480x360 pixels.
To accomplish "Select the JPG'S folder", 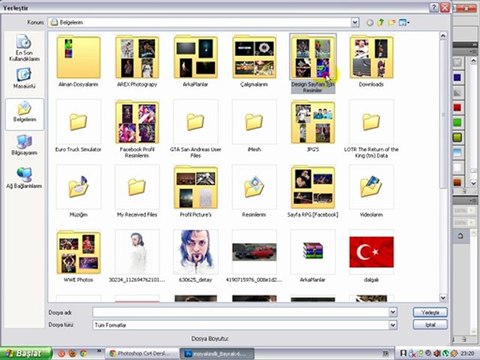I will [x=313, y=126].
